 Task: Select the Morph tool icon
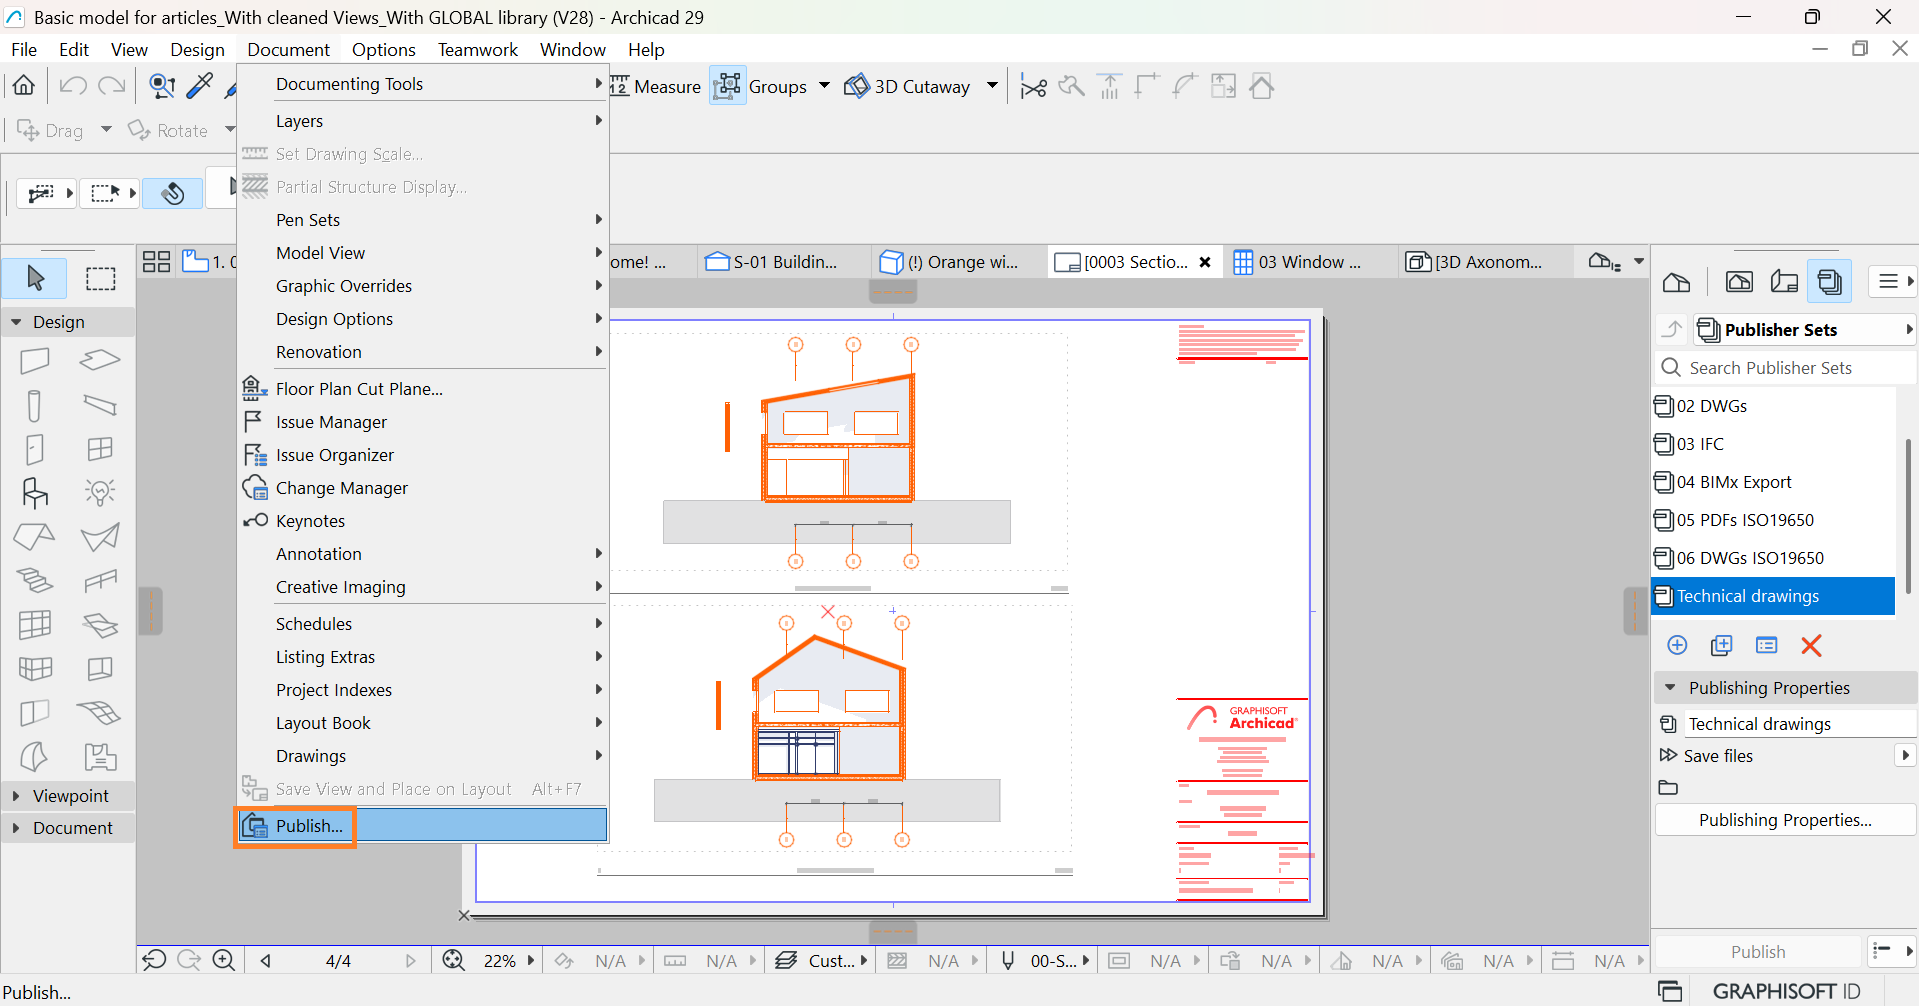click(35, 757)
